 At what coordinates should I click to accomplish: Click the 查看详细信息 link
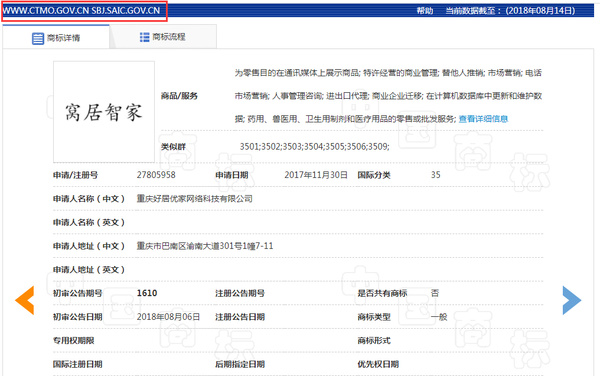(483, 119)
